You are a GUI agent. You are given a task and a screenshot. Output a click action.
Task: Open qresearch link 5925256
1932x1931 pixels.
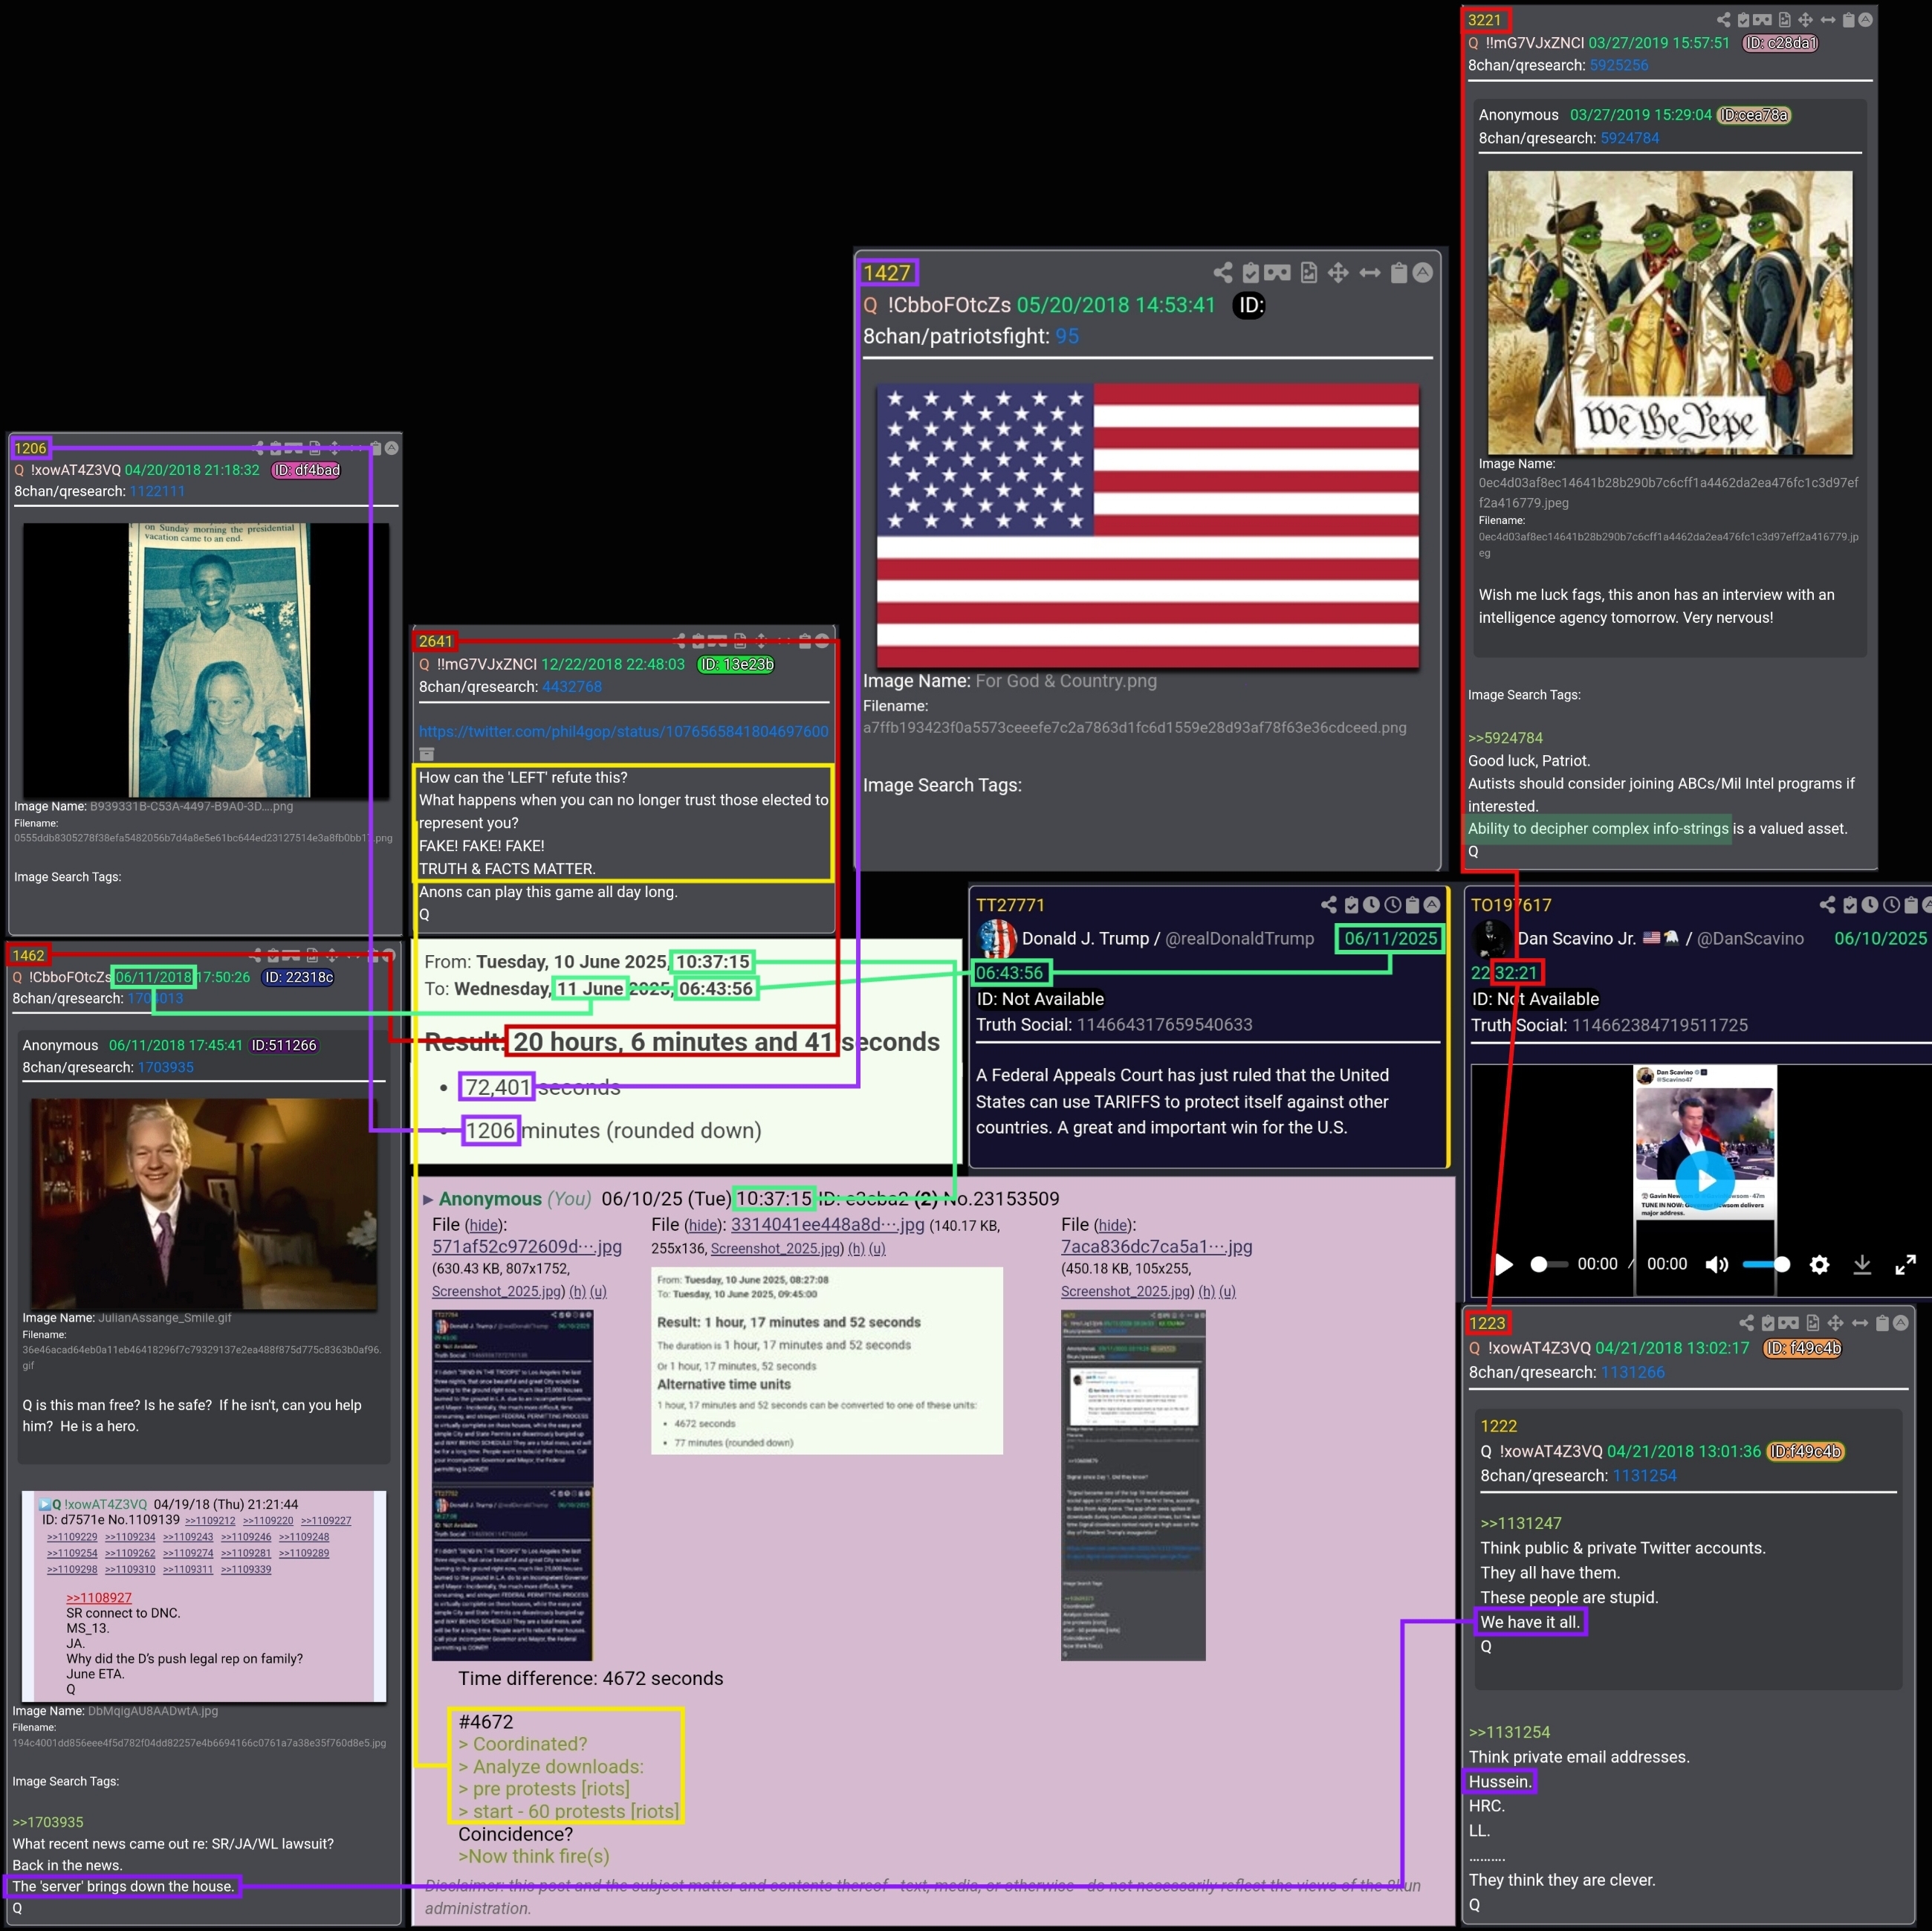coord(1619,66)
